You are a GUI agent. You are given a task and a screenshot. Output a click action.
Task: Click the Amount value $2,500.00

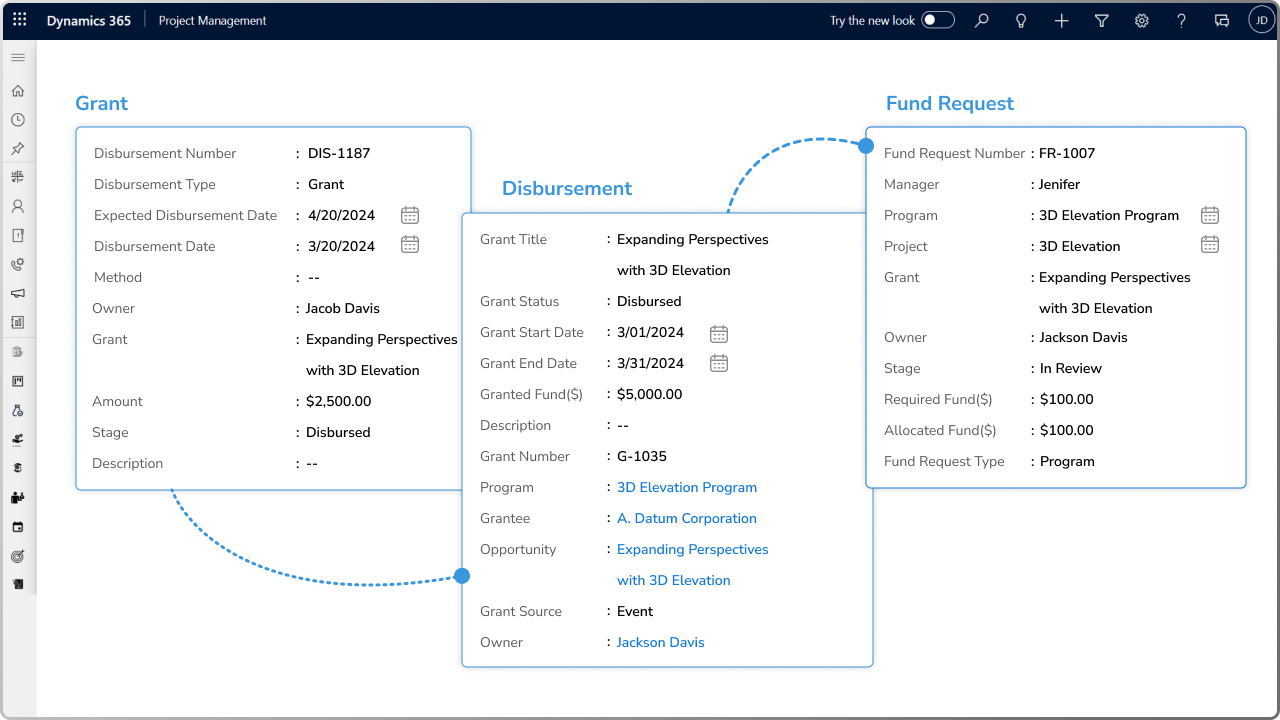pos(339,401)
